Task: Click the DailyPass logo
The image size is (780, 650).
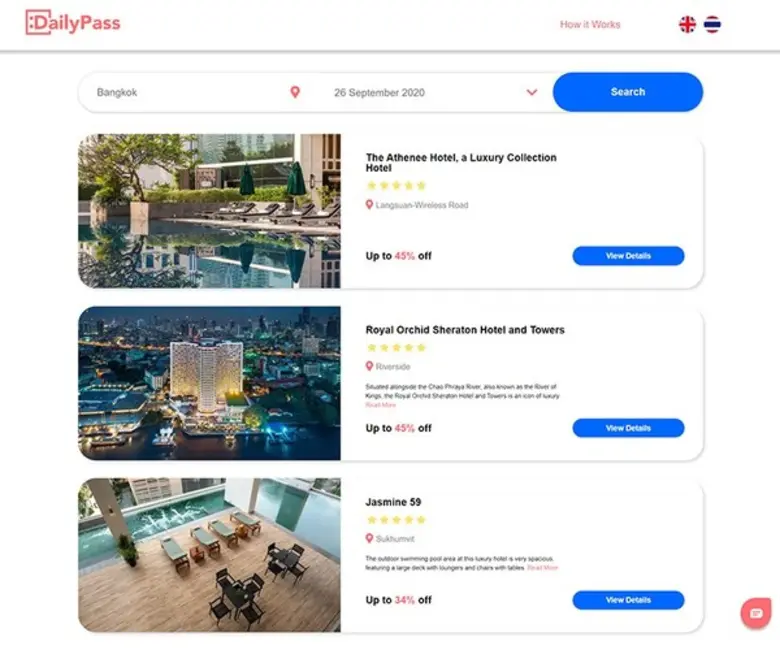Action: [73, 23]
